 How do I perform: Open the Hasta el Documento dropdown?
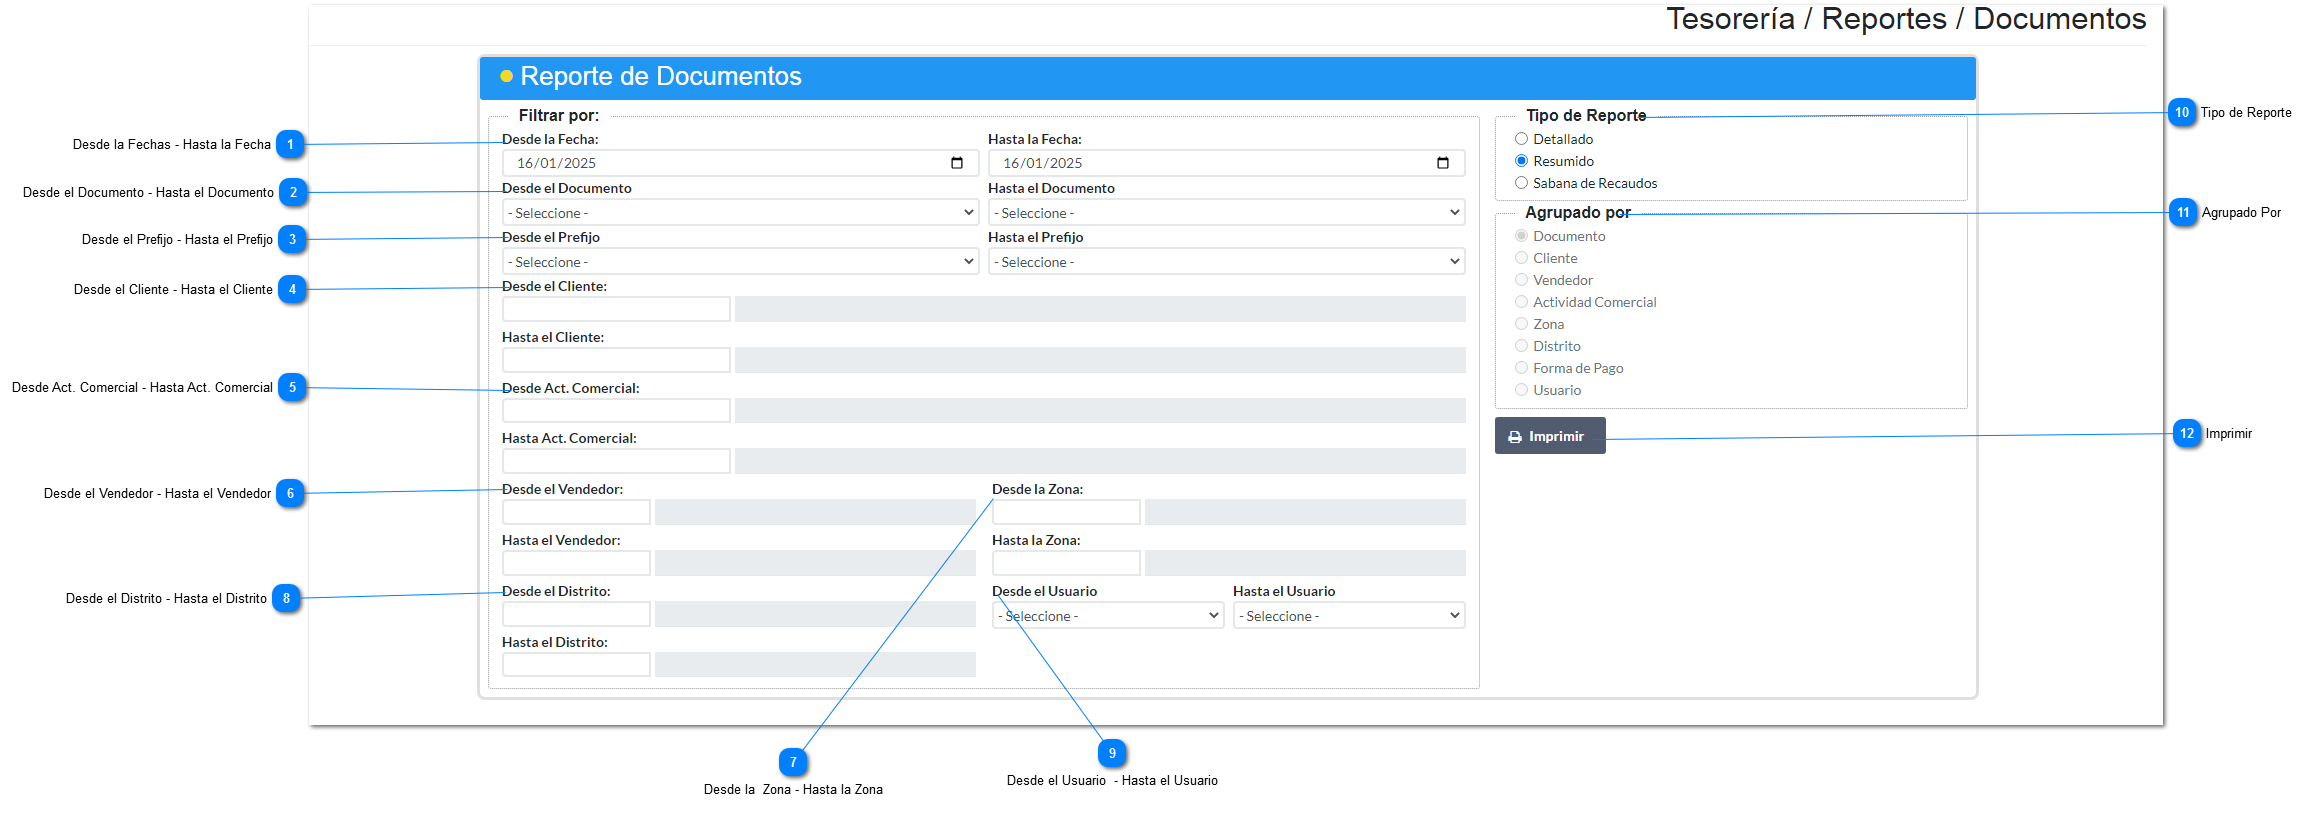pyautogui.click(x=1227, y=212)
